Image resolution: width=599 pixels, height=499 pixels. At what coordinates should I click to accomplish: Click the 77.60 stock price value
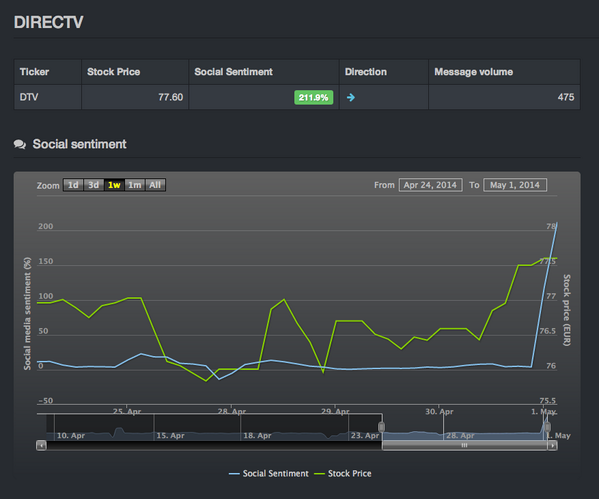(x=171, y=97)
